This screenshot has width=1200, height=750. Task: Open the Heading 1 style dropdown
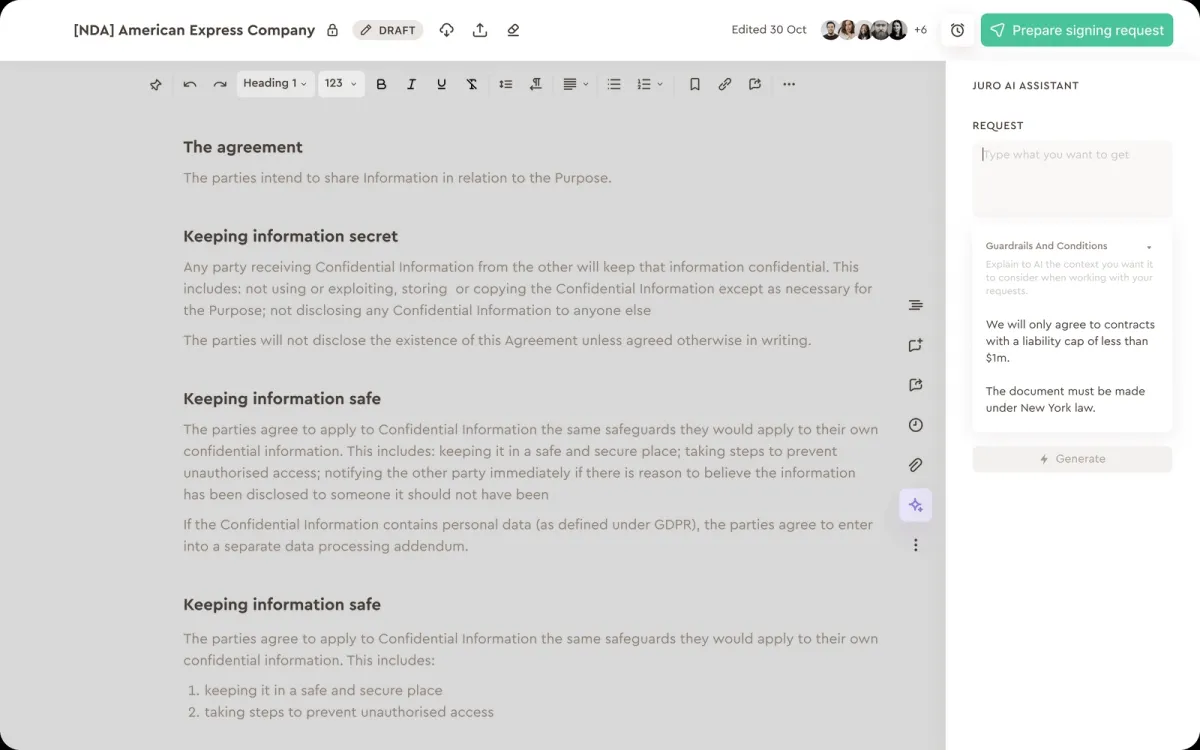click(275, 84)
